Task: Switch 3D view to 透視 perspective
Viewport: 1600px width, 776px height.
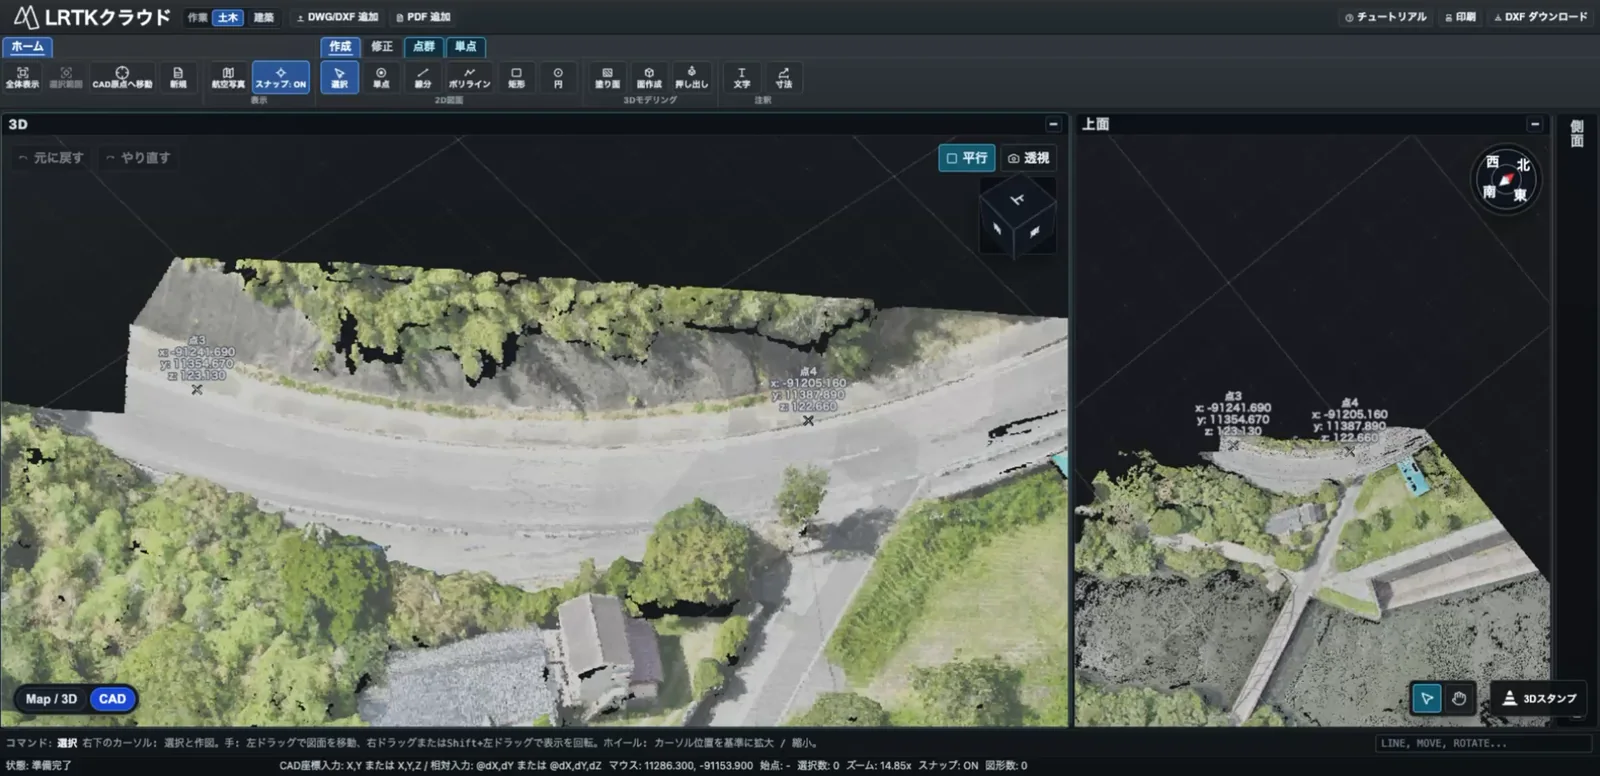Action: click(x=1028, y=158)
